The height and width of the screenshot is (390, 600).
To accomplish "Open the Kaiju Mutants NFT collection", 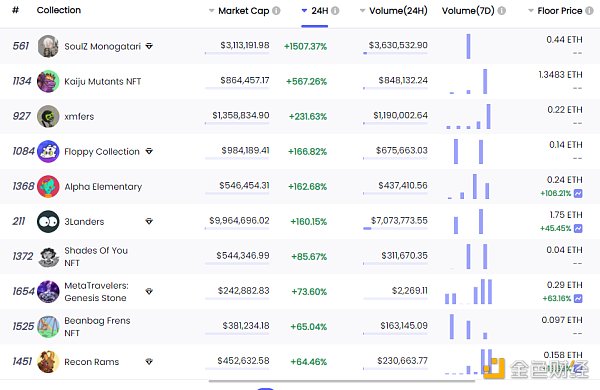I will [103, 82].
